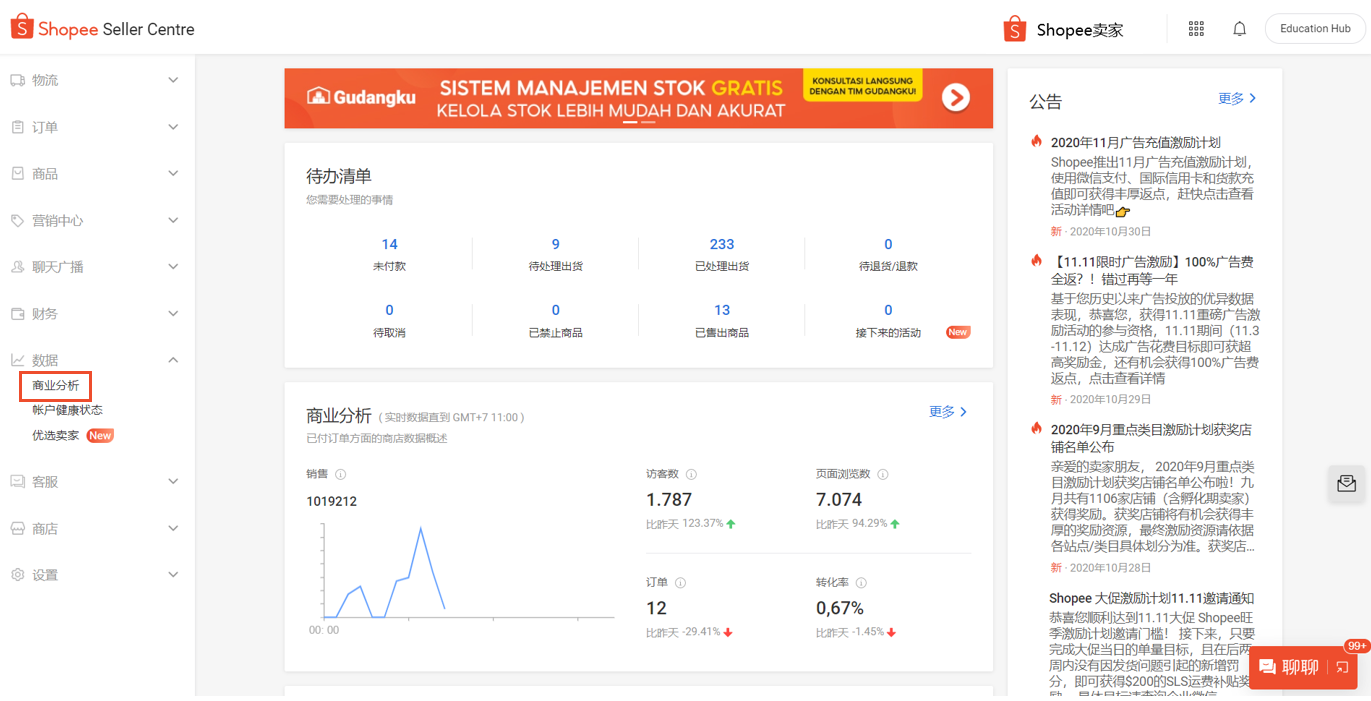This screenshot has height=701, width=1371.
Task: Click the 客服 icon in sidebar
Action: 17,482
